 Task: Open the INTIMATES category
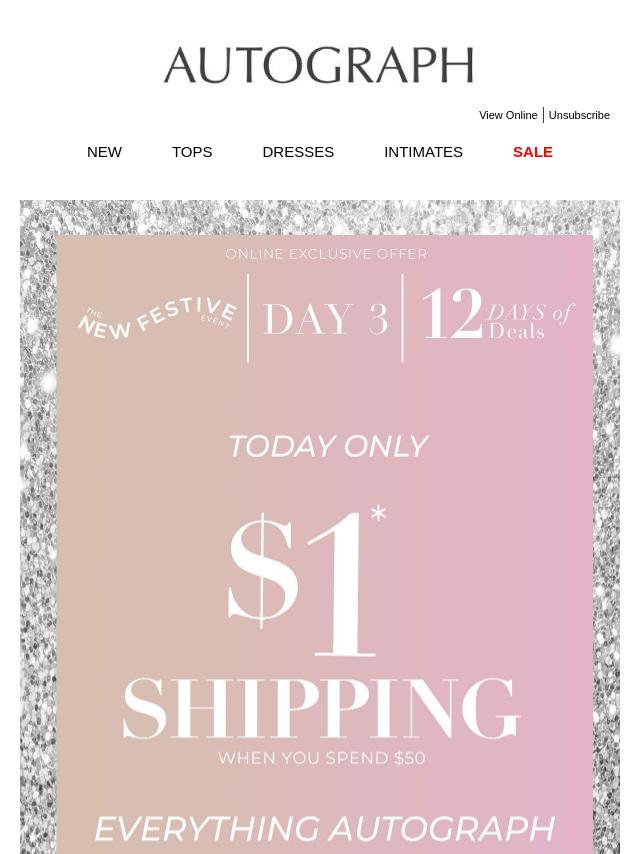423,152
